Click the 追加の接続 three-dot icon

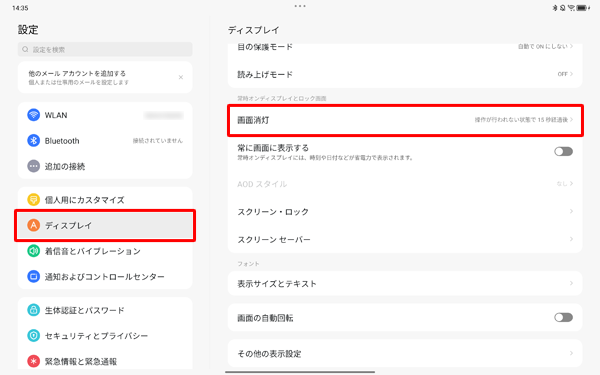pyautogui.click(x=34, y=166)
